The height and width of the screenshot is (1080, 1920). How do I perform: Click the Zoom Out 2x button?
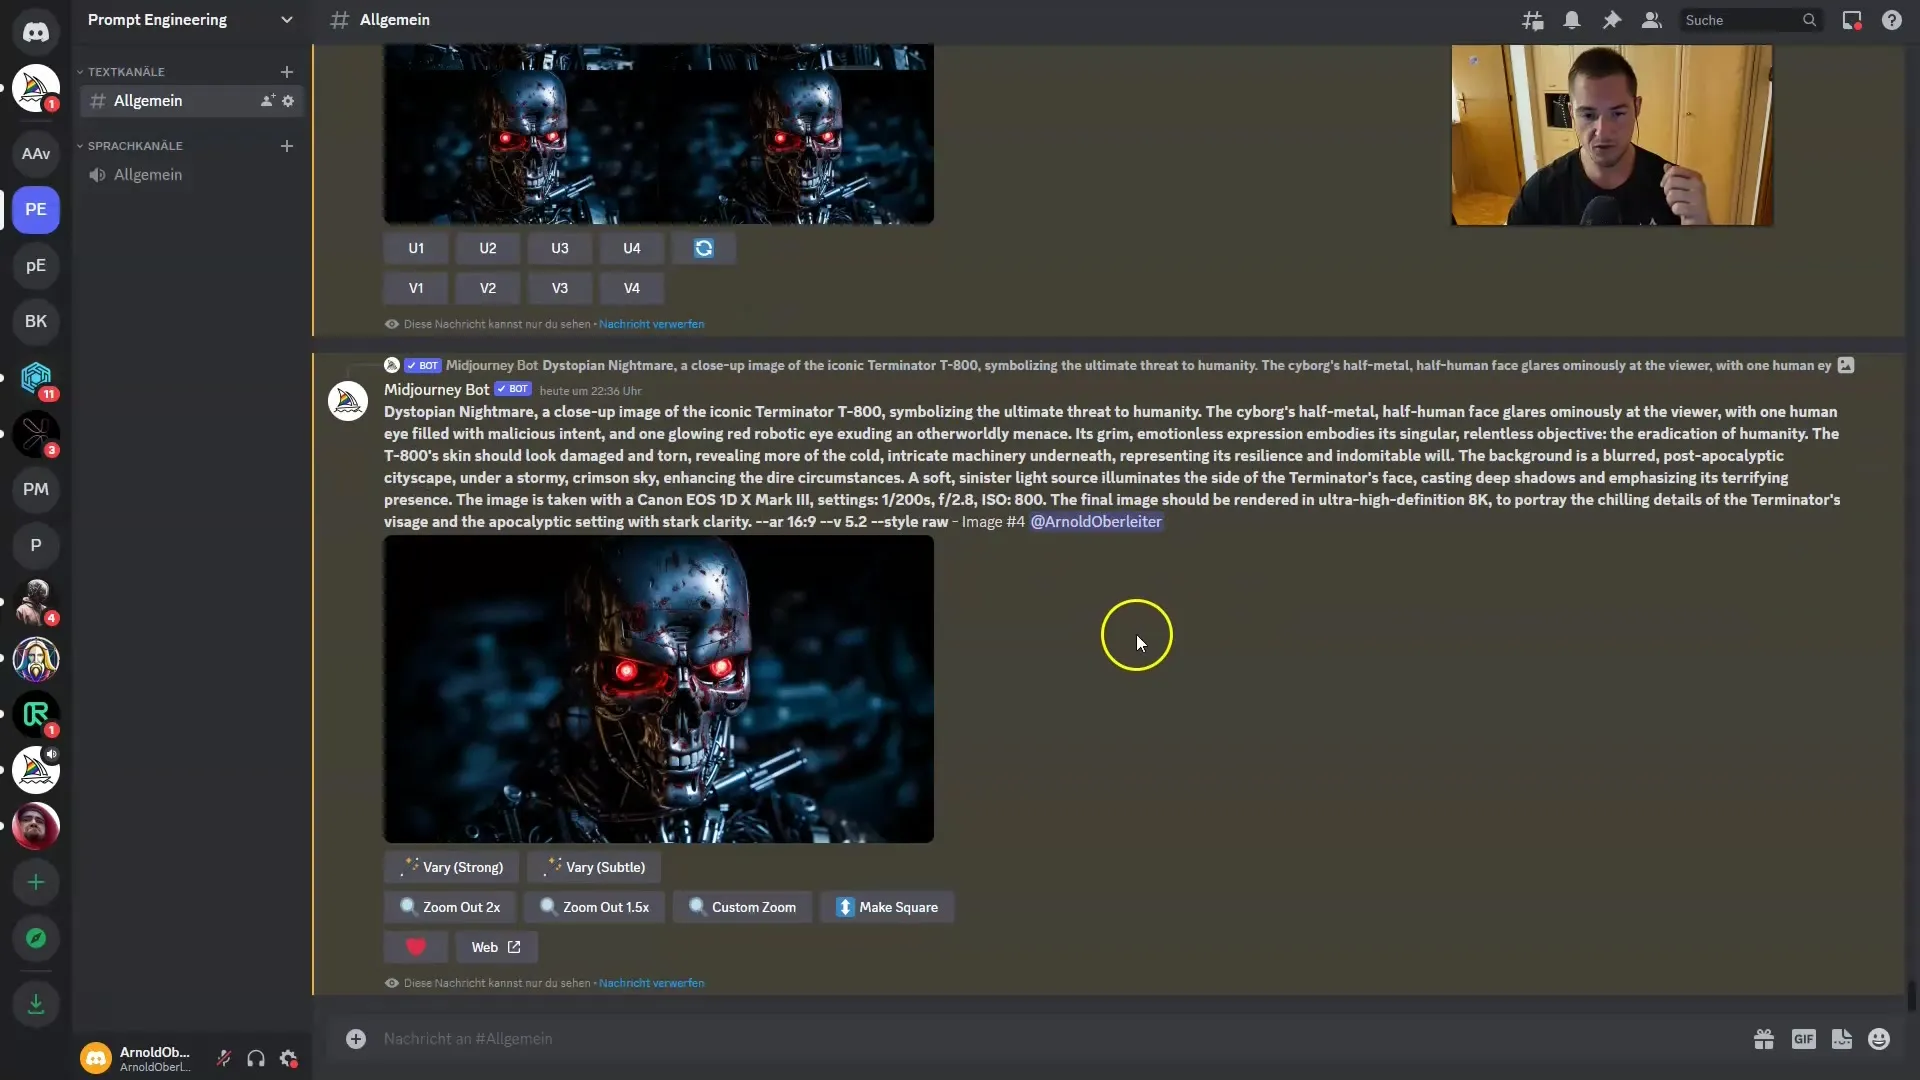click(x=450, y=907)
